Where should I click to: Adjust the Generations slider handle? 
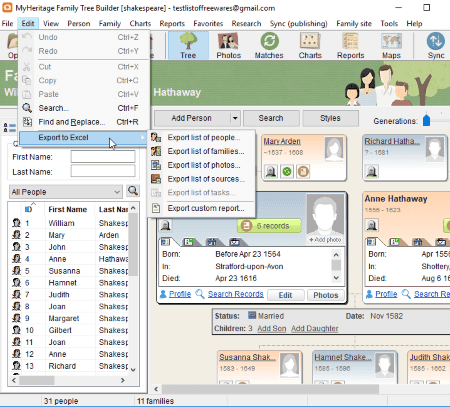point(426,120)
